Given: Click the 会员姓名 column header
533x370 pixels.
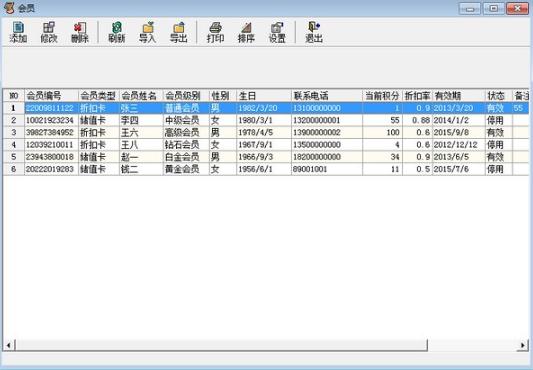Looking at the screenshot, I should (x=141, y=96).
